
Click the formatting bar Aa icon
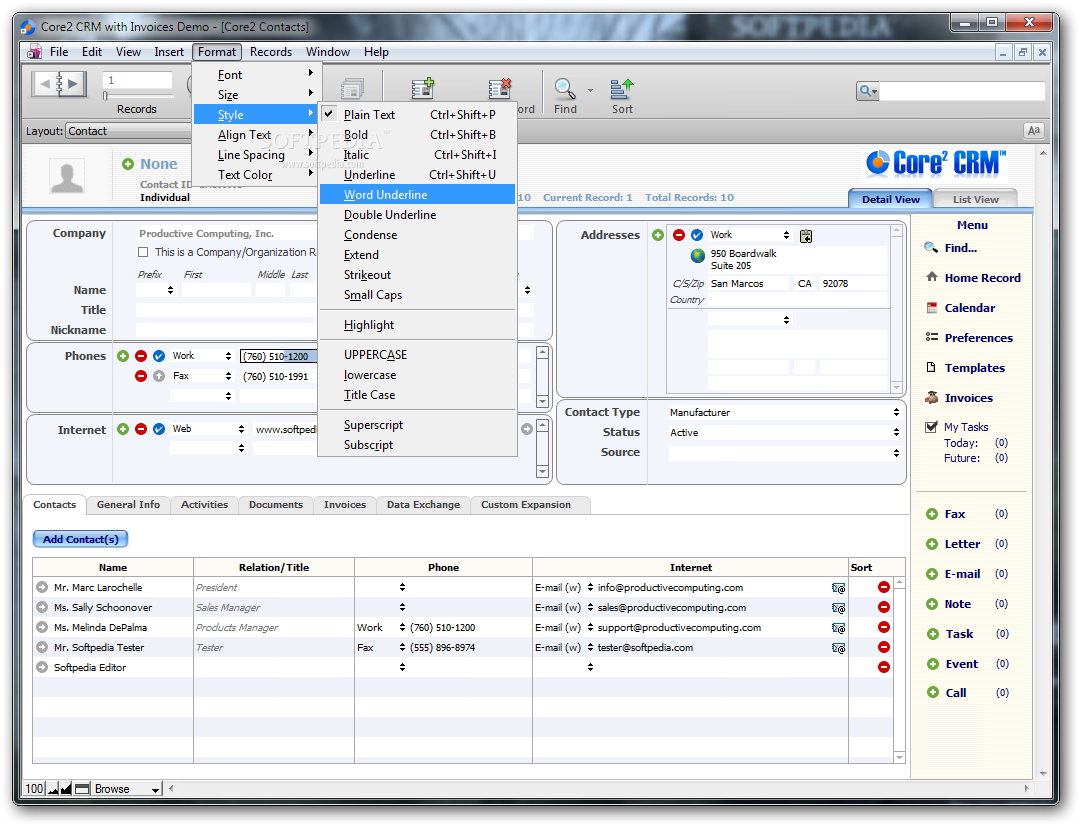tap(1033, 130)
